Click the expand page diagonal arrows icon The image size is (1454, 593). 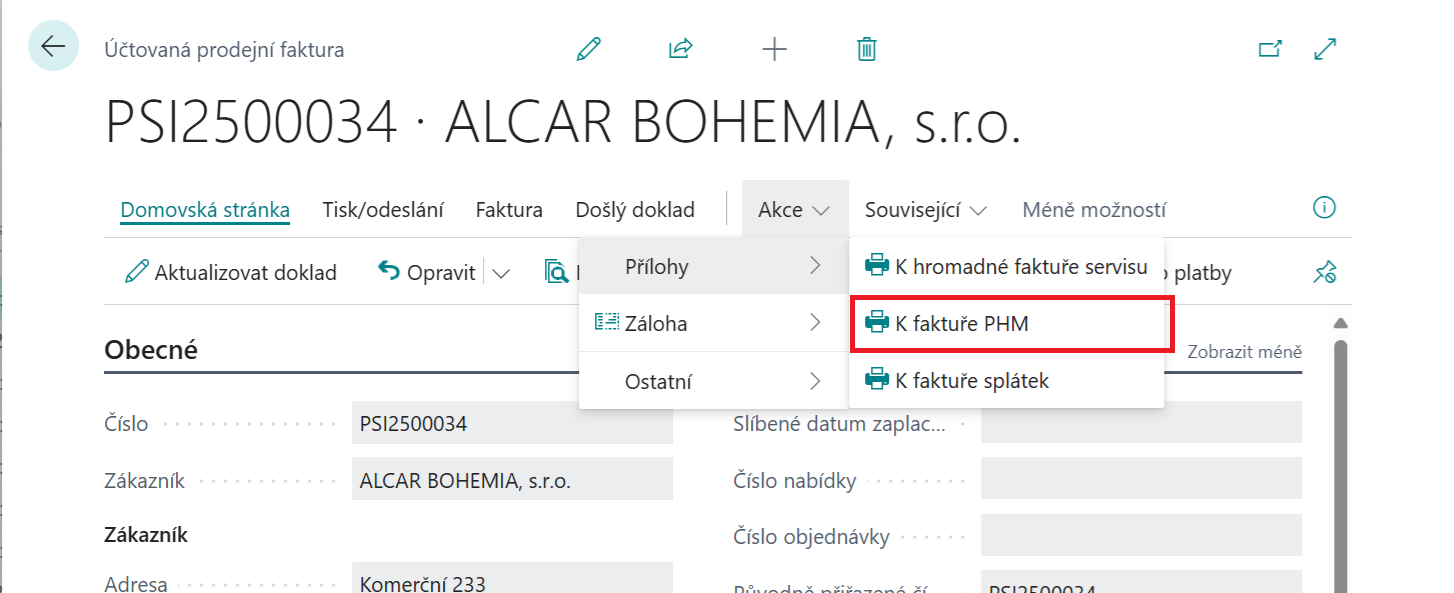(x=1325, y=49)
